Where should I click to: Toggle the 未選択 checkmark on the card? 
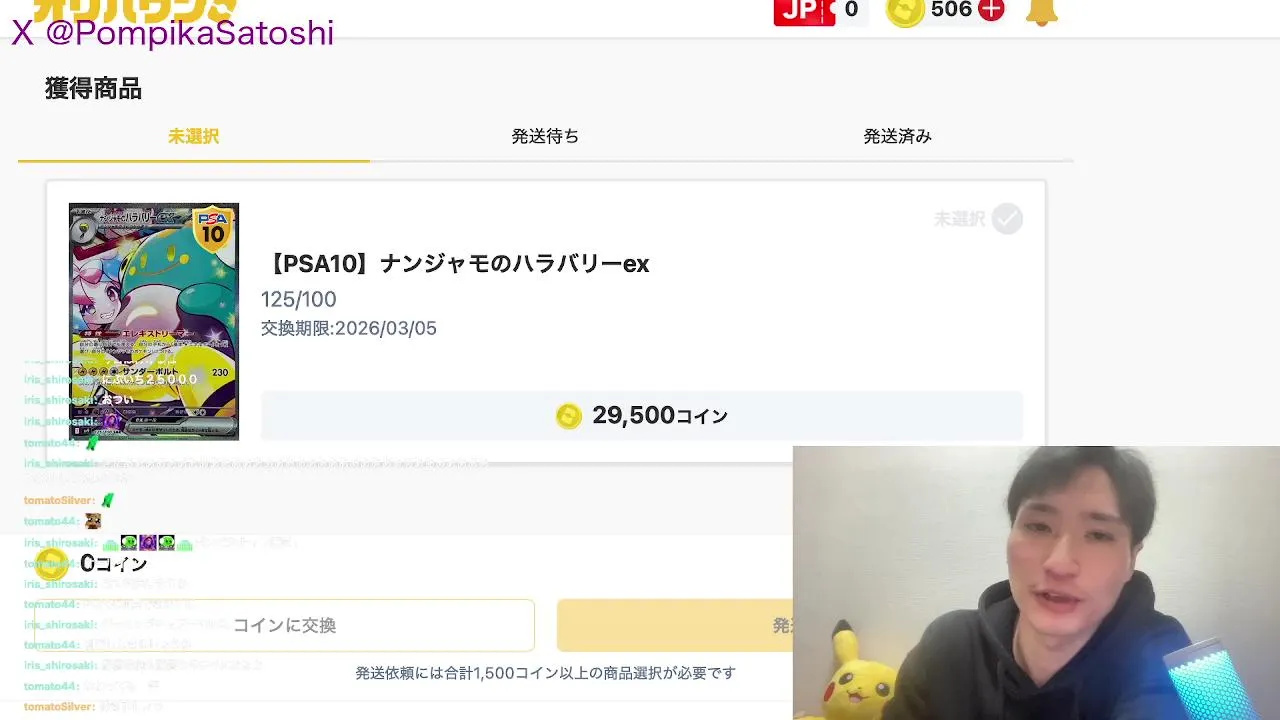[x=1007, y=219]
